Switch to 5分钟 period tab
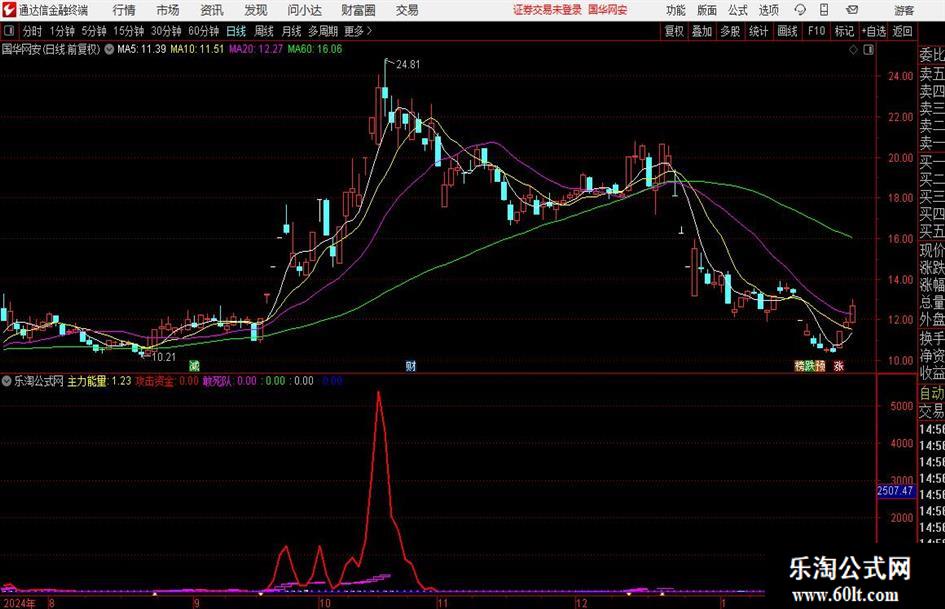The width and height of the screenshot is (945, 609). [94, 31]
